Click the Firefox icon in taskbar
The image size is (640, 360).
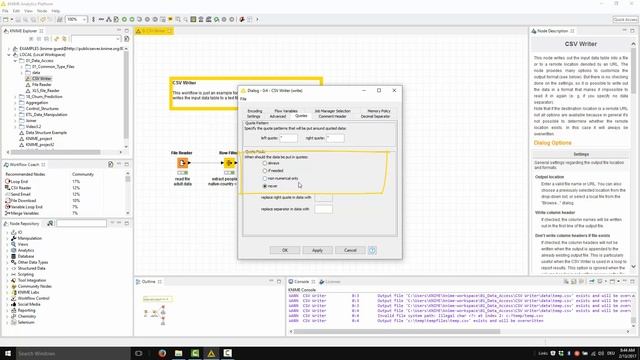[162, 353]
